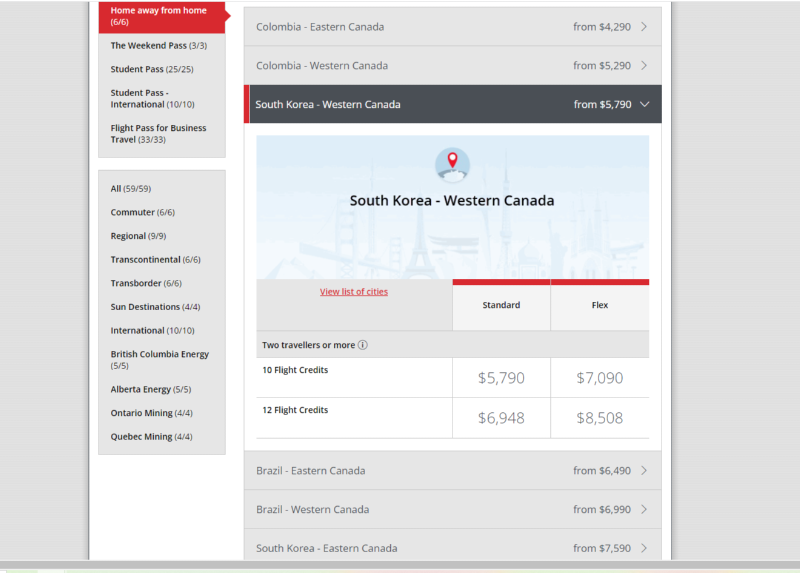Collapse the South Korea - Western Canada section
800x573 pixels.
coord(644,104)
